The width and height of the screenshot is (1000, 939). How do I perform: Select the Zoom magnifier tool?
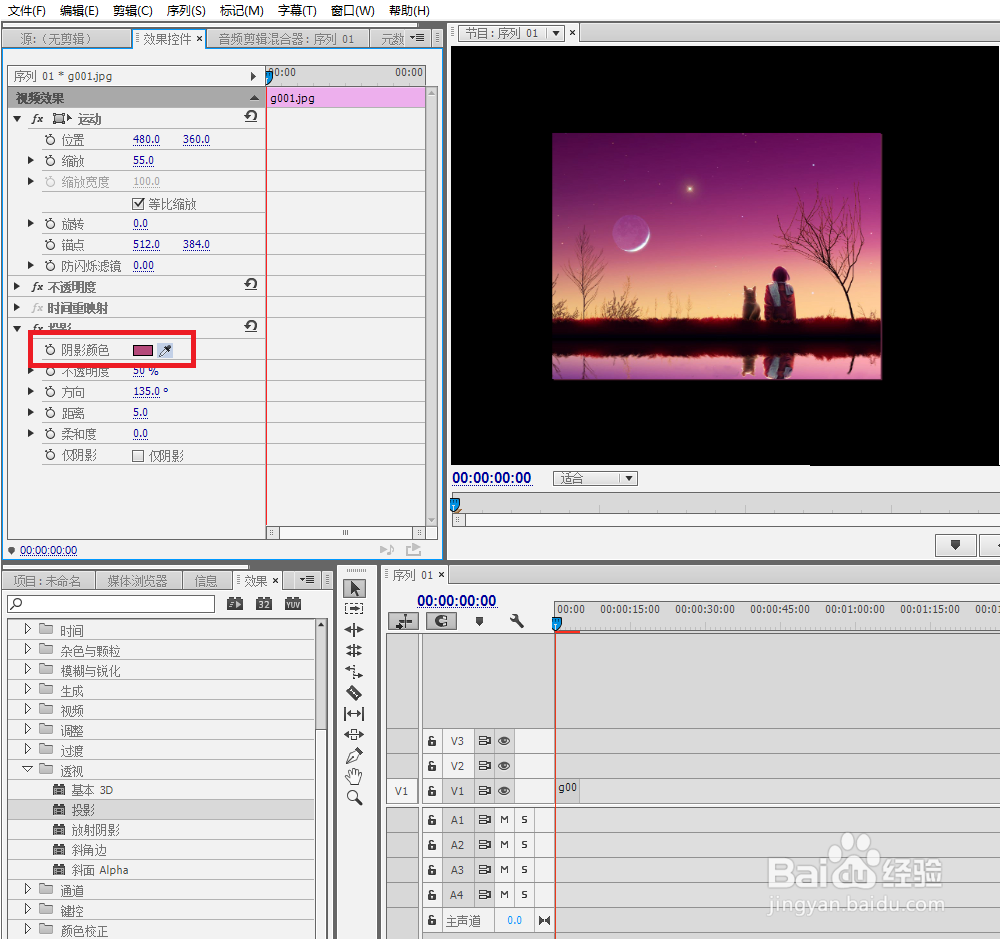pos(355,797)
